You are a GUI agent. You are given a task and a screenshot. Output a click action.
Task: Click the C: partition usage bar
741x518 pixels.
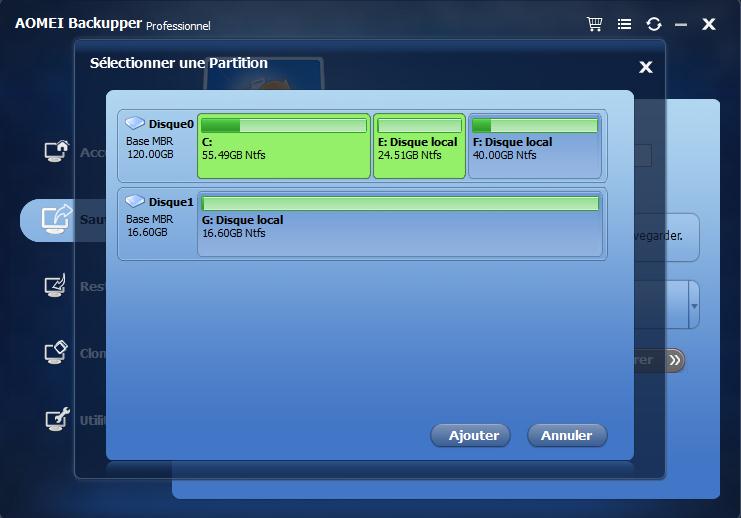tap(284, 125)
